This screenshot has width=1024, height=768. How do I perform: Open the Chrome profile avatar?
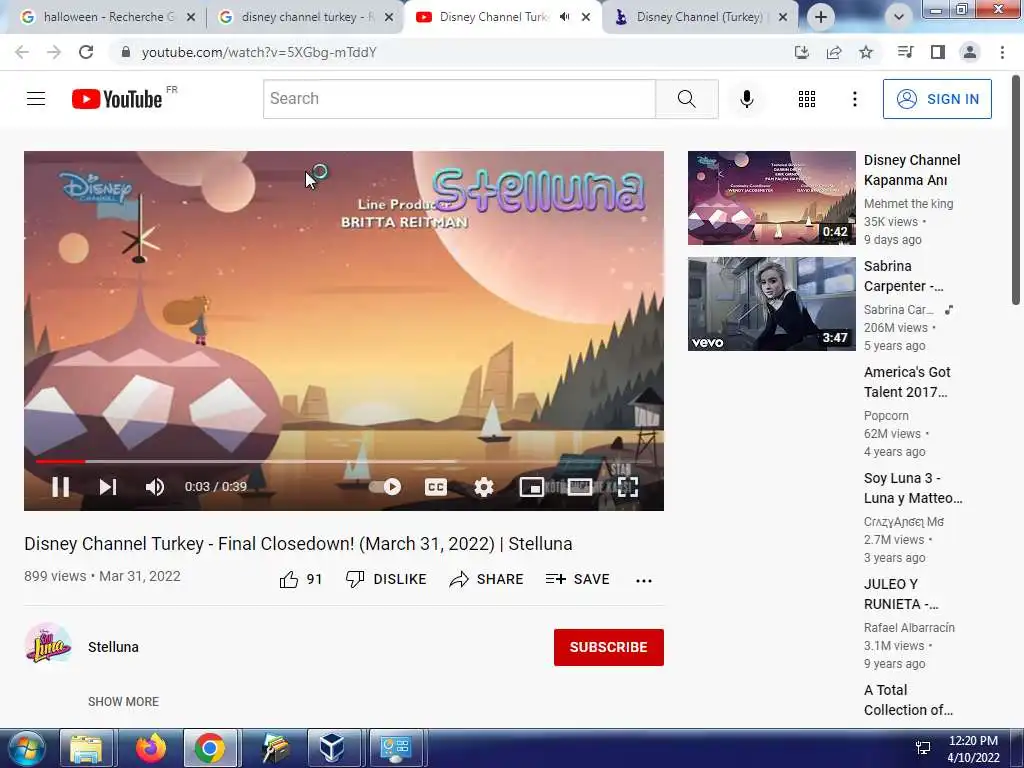970,52
